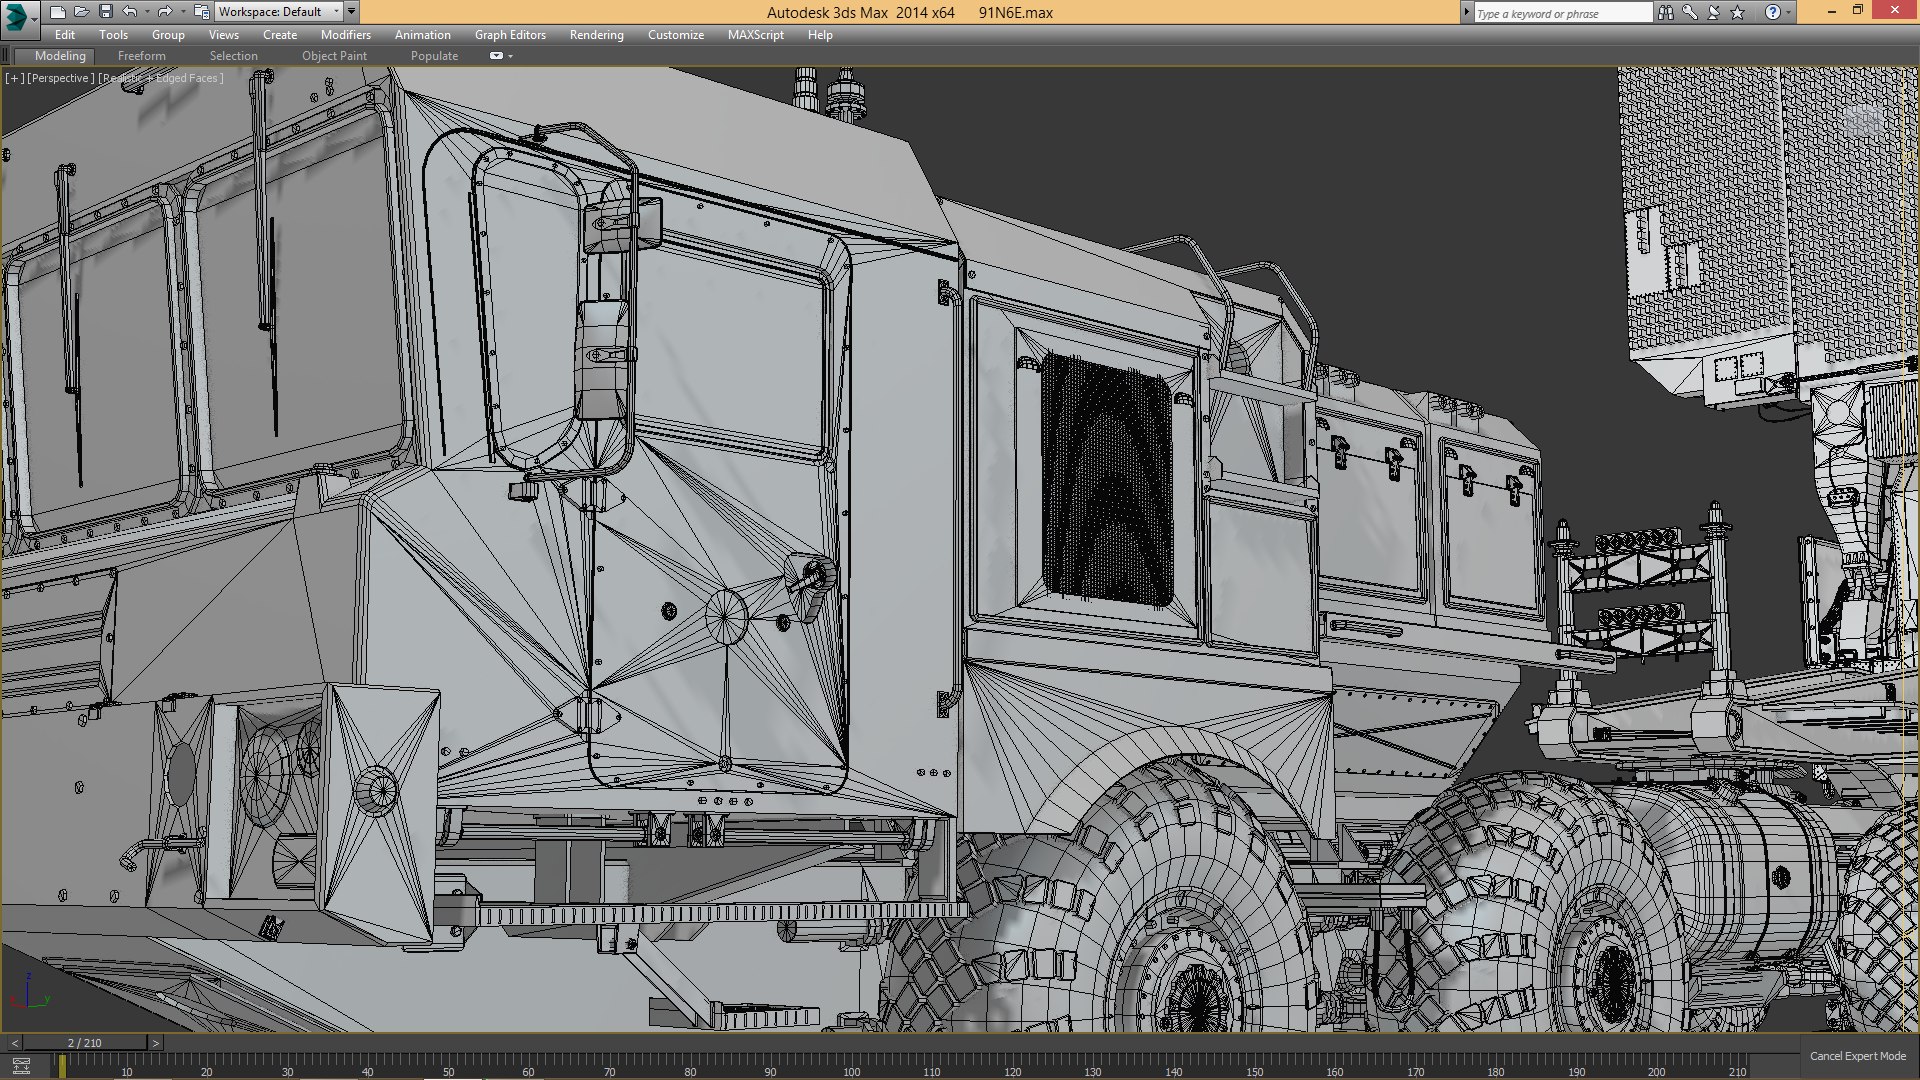
Task: Open the Quick Access Toolbar customize arrow
Action: 351,12
